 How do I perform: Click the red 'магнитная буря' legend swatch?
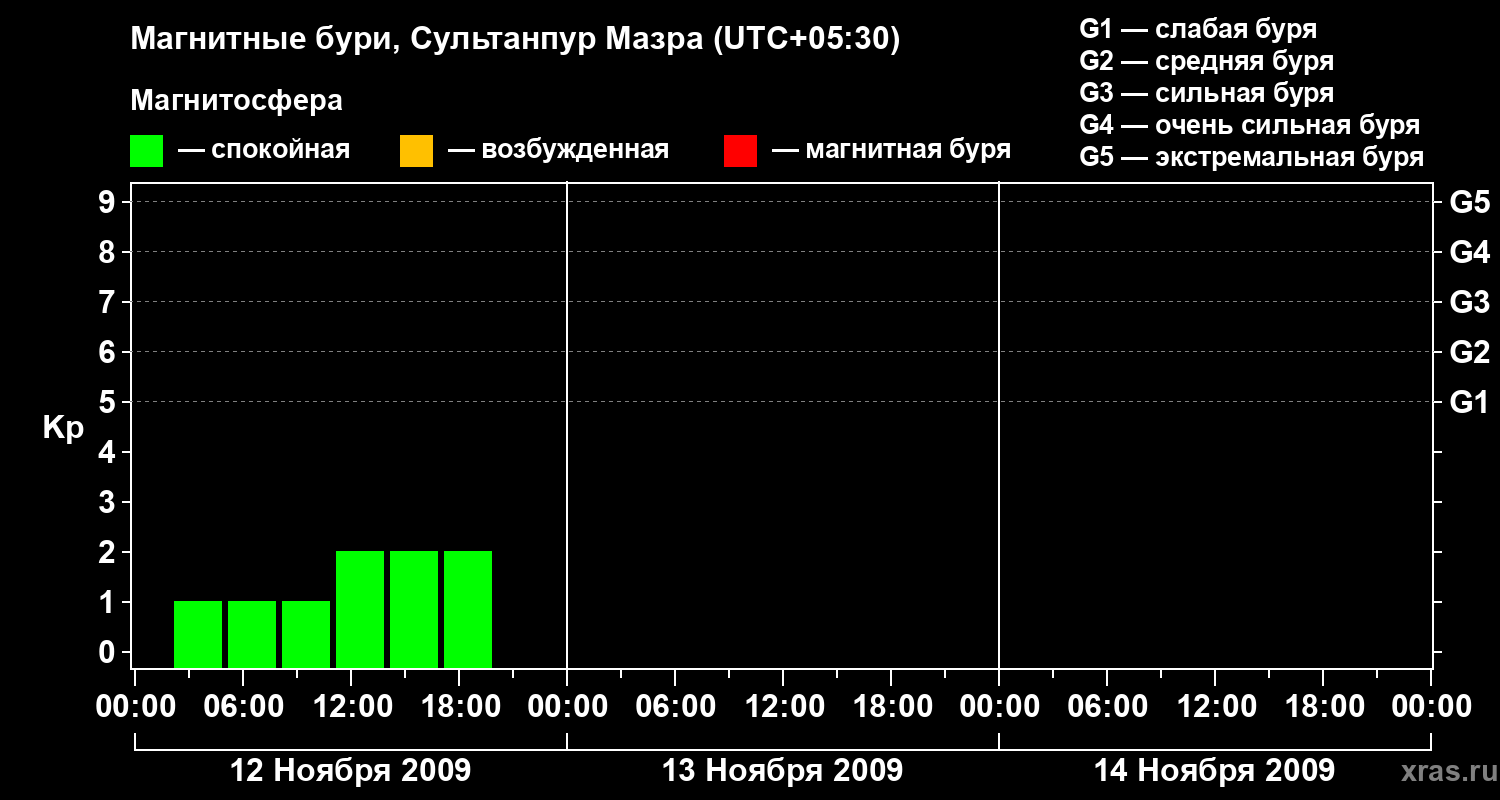(x=740, y=151)
